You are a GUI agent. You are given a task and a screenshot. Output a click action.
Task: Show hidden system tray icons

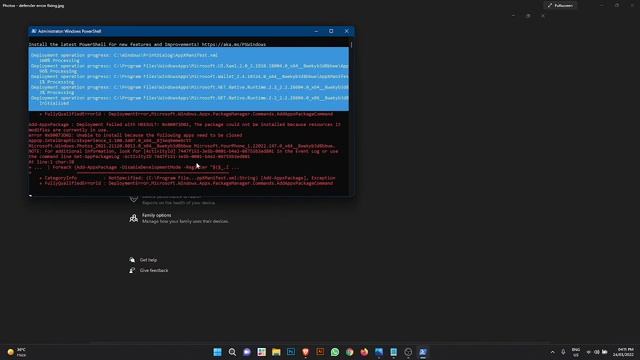point(552,352)
